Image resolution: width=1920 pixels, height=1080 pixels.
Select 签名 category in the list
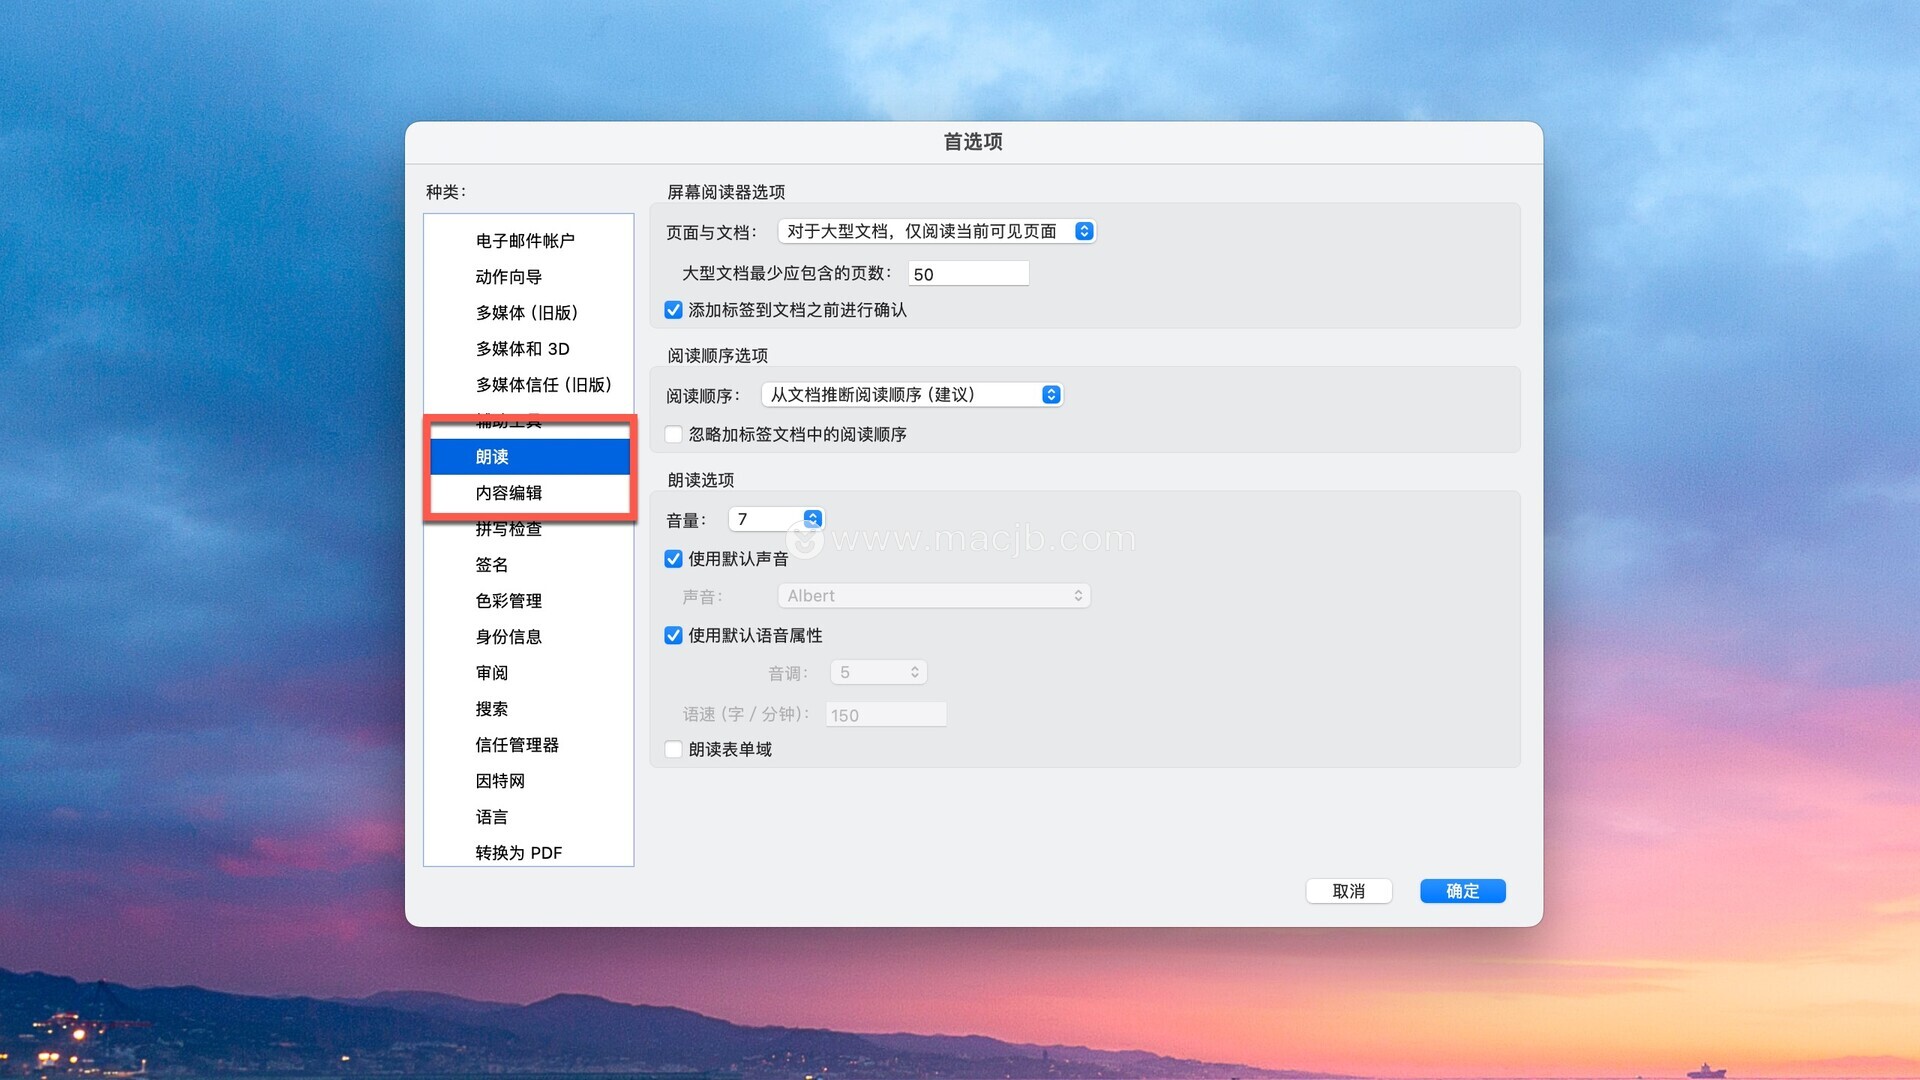coord(491,565)
